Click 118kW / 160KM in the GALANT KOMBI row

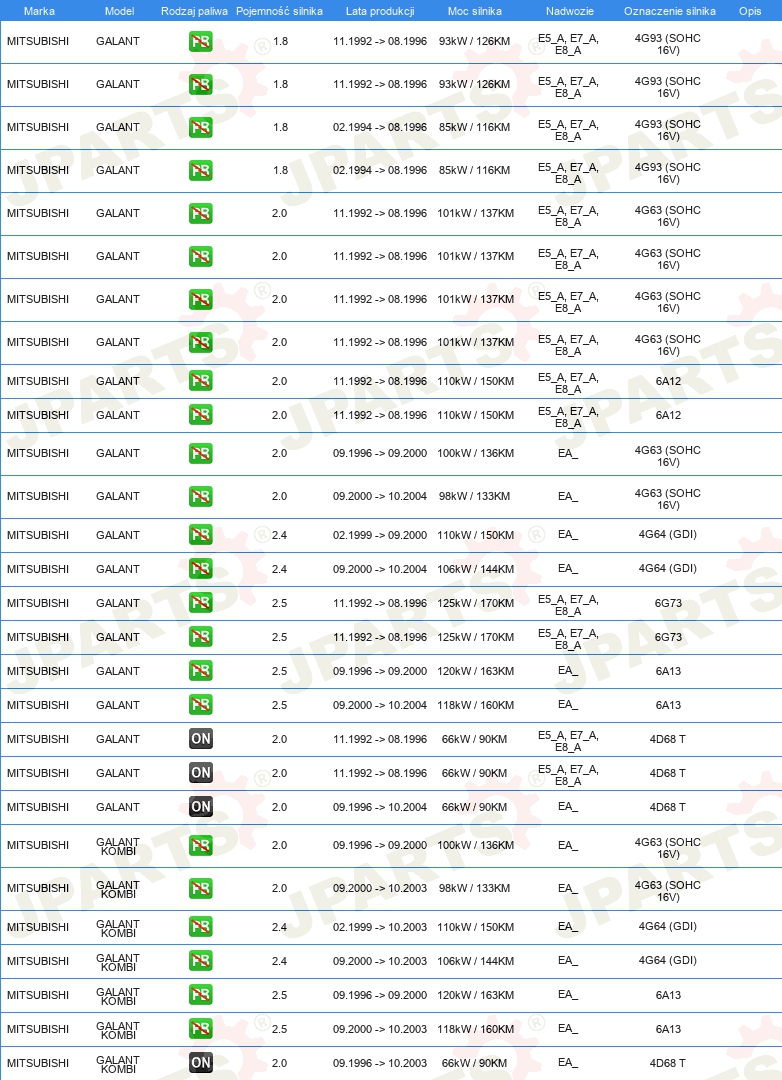pos(475,1029)
